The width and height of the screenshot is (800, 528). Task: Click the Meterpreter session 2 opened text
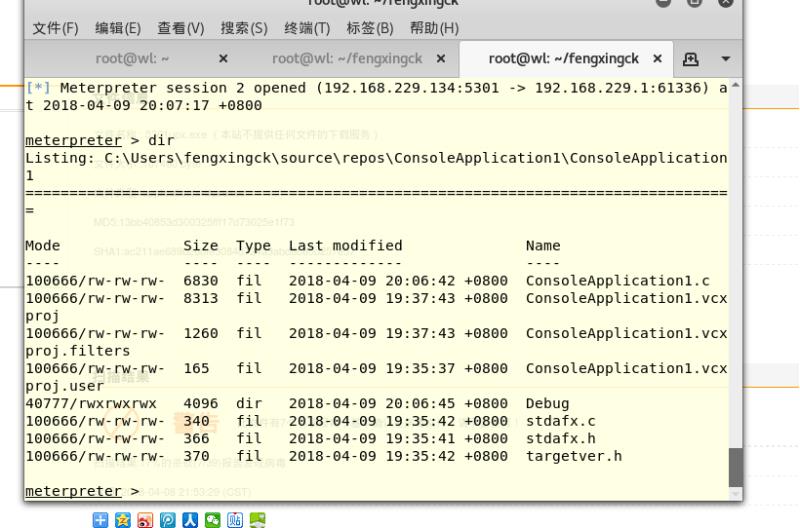point(183,88)
